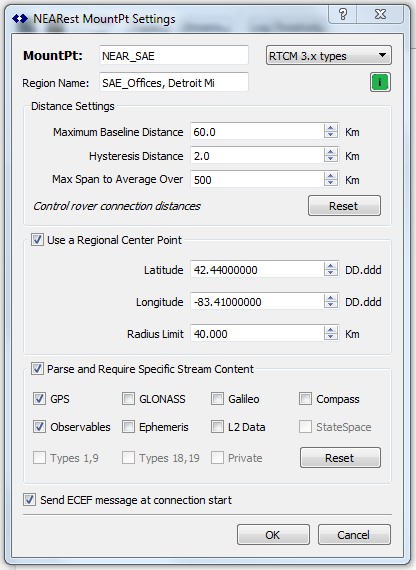Decrease Radius Limit using spinner arrow
Viewport: 416px width, 570px height.
[331, 338]
